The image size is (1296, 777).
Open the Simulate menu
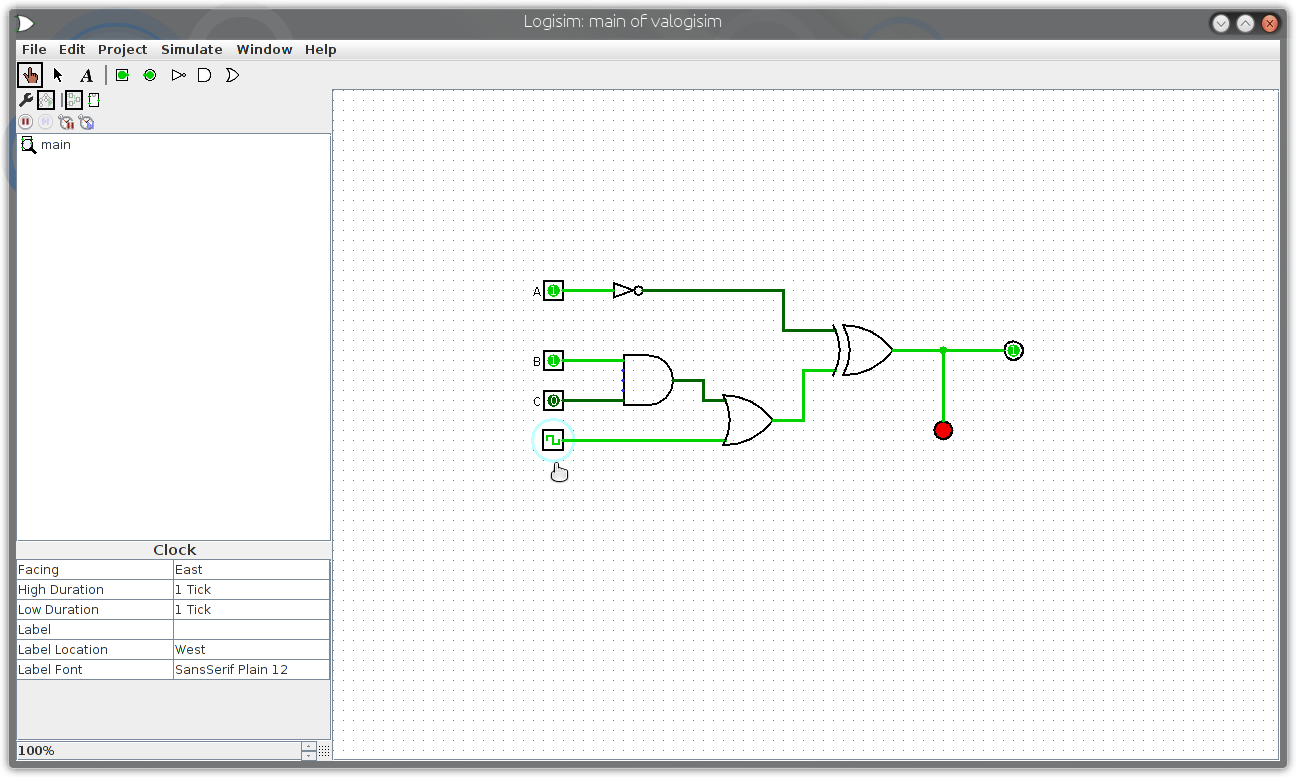pyautogui.click(x=192, y=49)
